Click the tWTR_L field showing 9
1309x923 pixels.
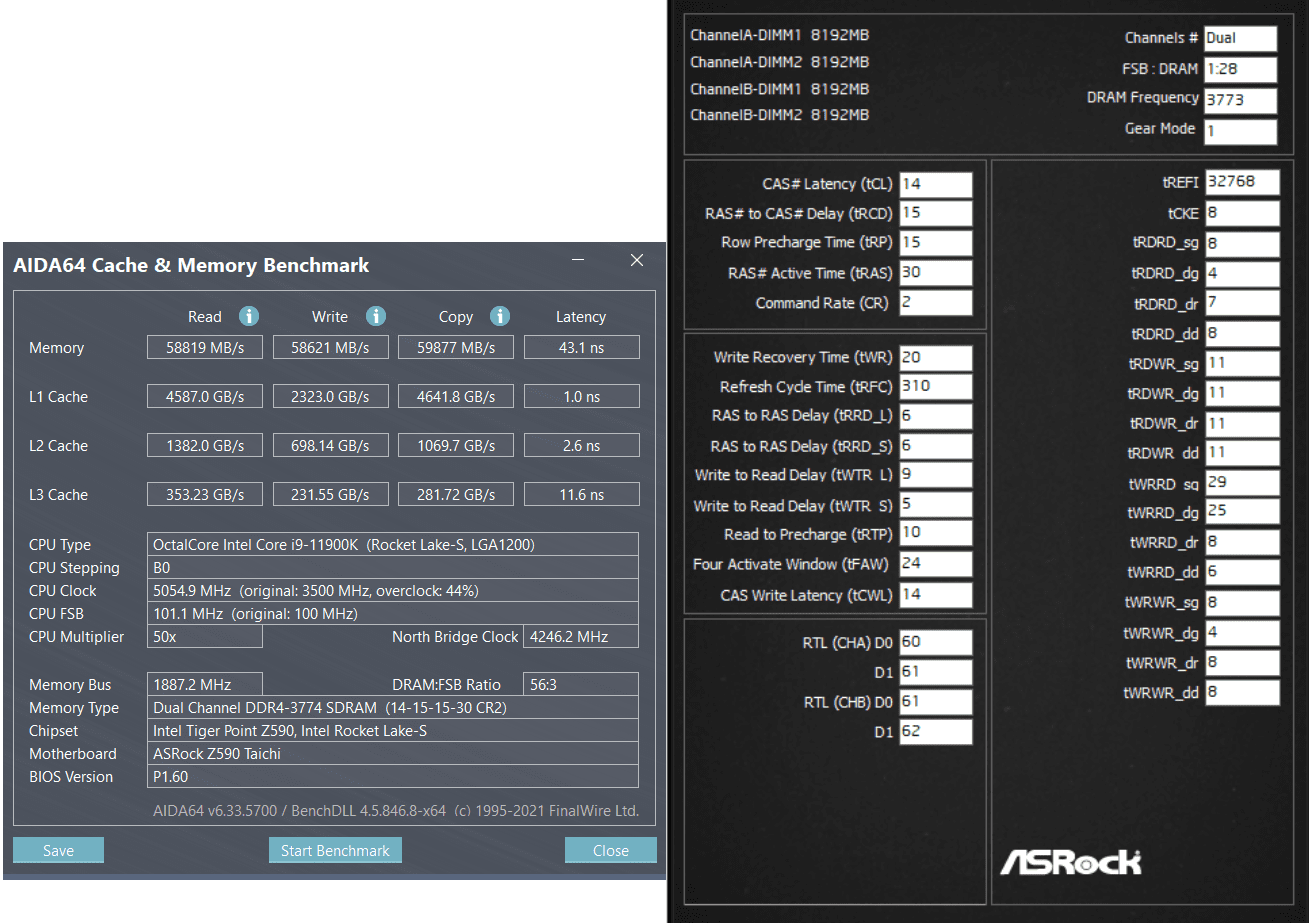(935, 475)
